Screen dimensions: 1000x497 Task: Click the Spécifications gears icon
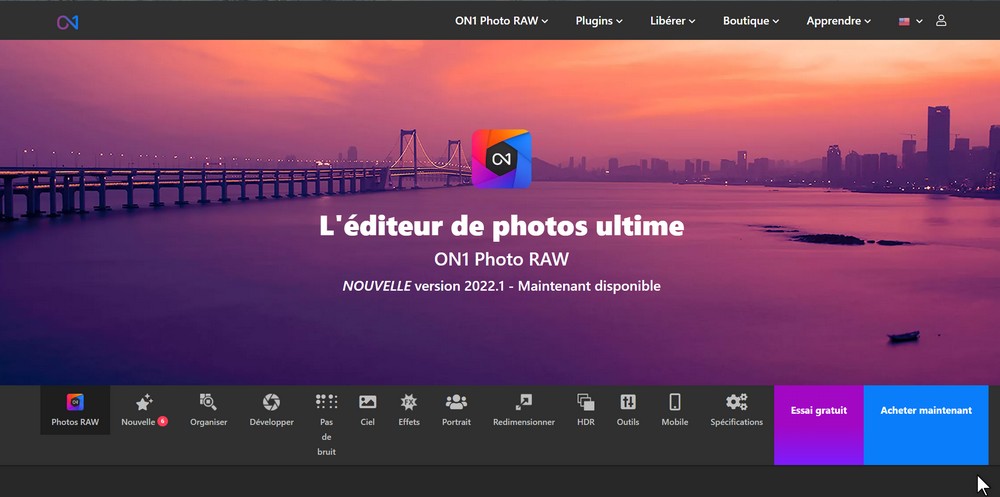737,402
